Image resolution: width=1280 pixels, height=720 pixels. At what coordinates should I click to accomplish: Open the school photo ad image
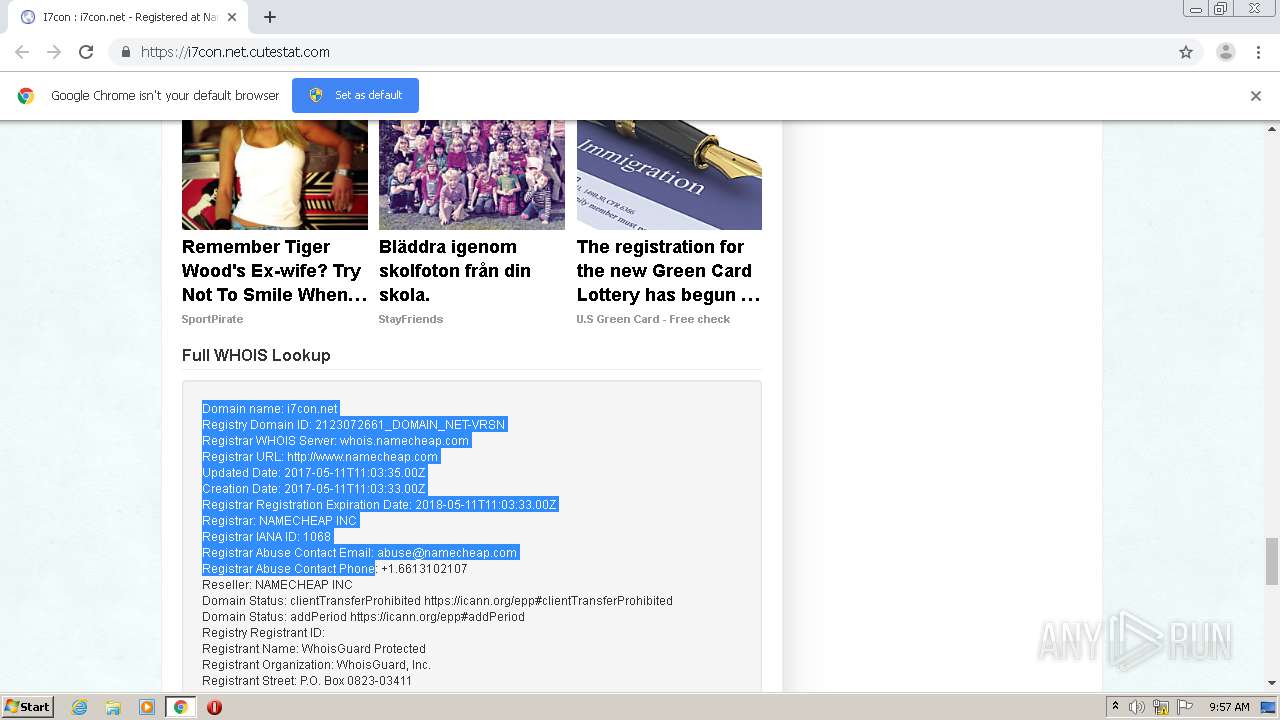[x=471, y=175]
